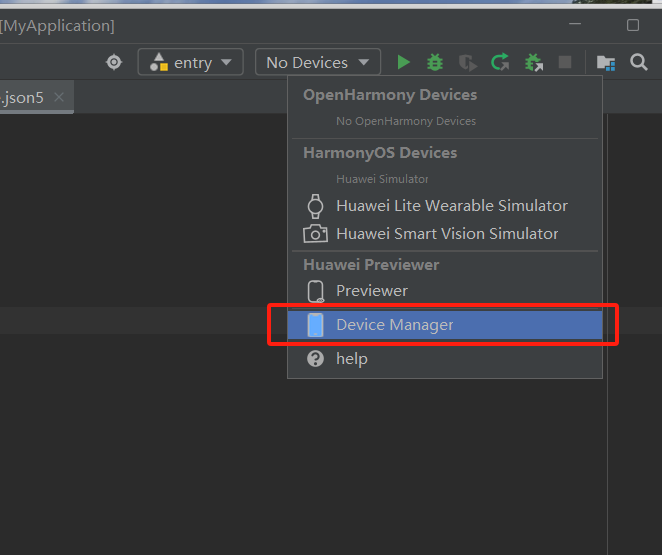Click the profile run icon
Image resolution: width=662 pixels, height=555 pixels.
click(468, 63)
